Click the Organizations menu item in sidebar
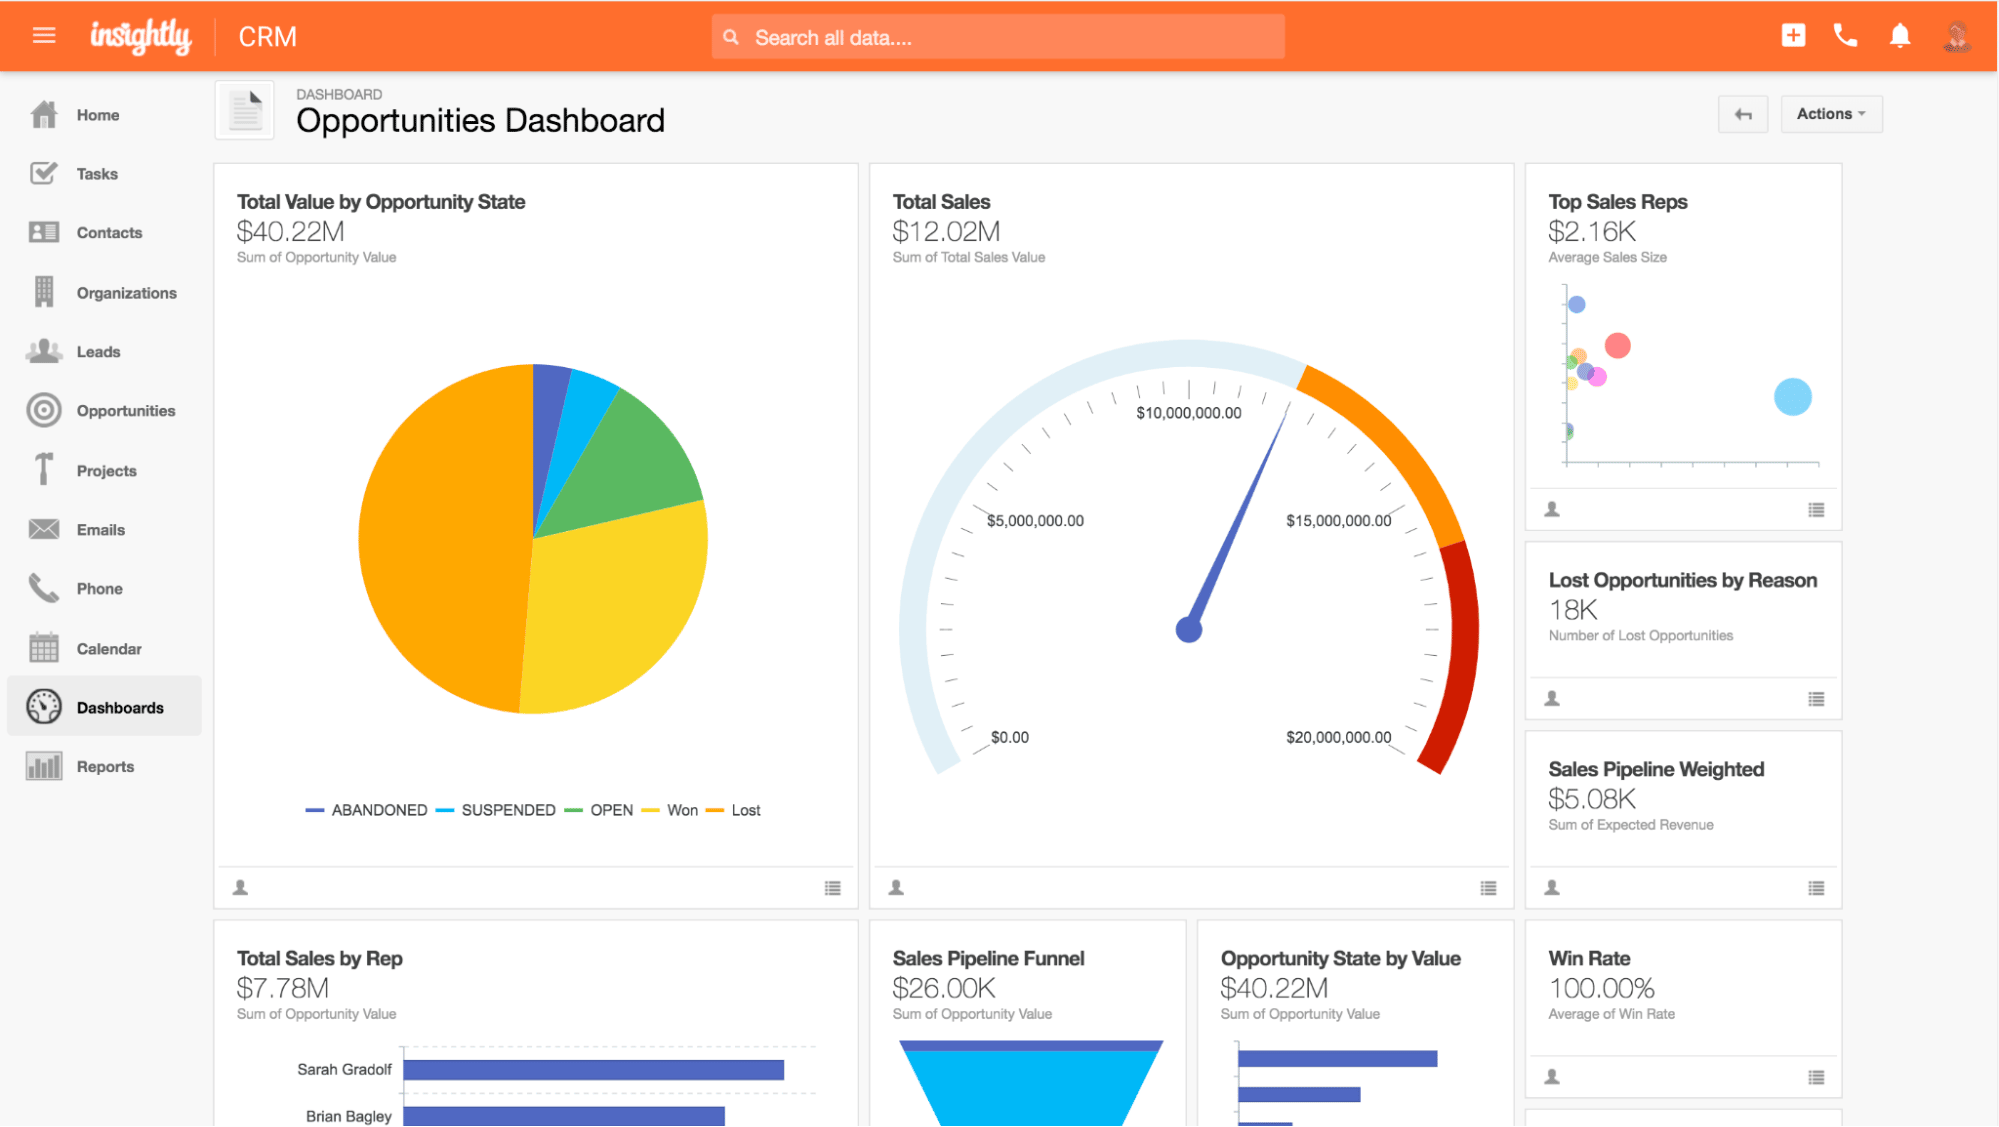This screenshot has width=1999, height=1127. pyautogui.click(x=126, y=292)
